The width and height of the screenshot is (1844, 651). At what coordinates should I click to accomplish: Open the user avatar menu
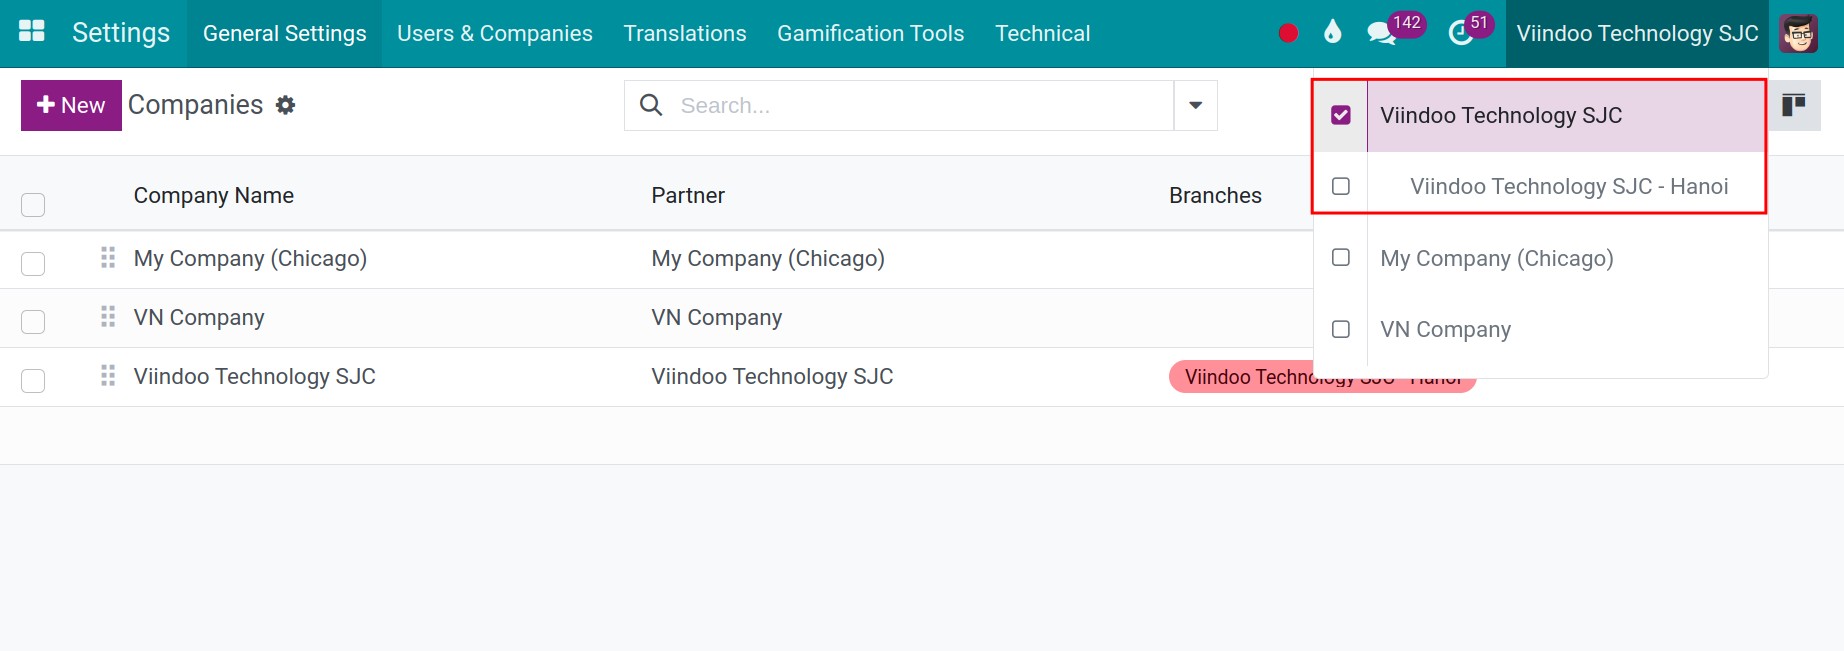[1799, 33]
